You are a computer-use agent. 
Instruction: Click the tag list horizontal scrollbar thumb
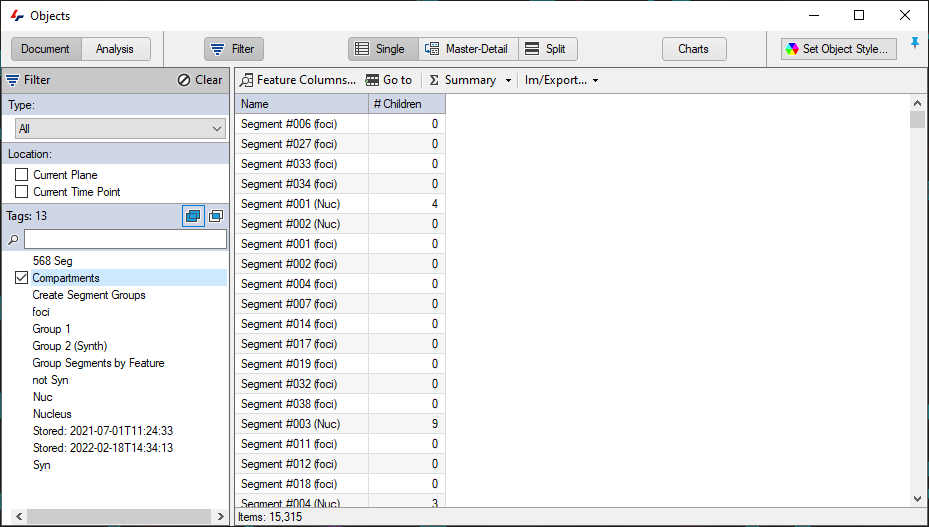pos(119,516)
